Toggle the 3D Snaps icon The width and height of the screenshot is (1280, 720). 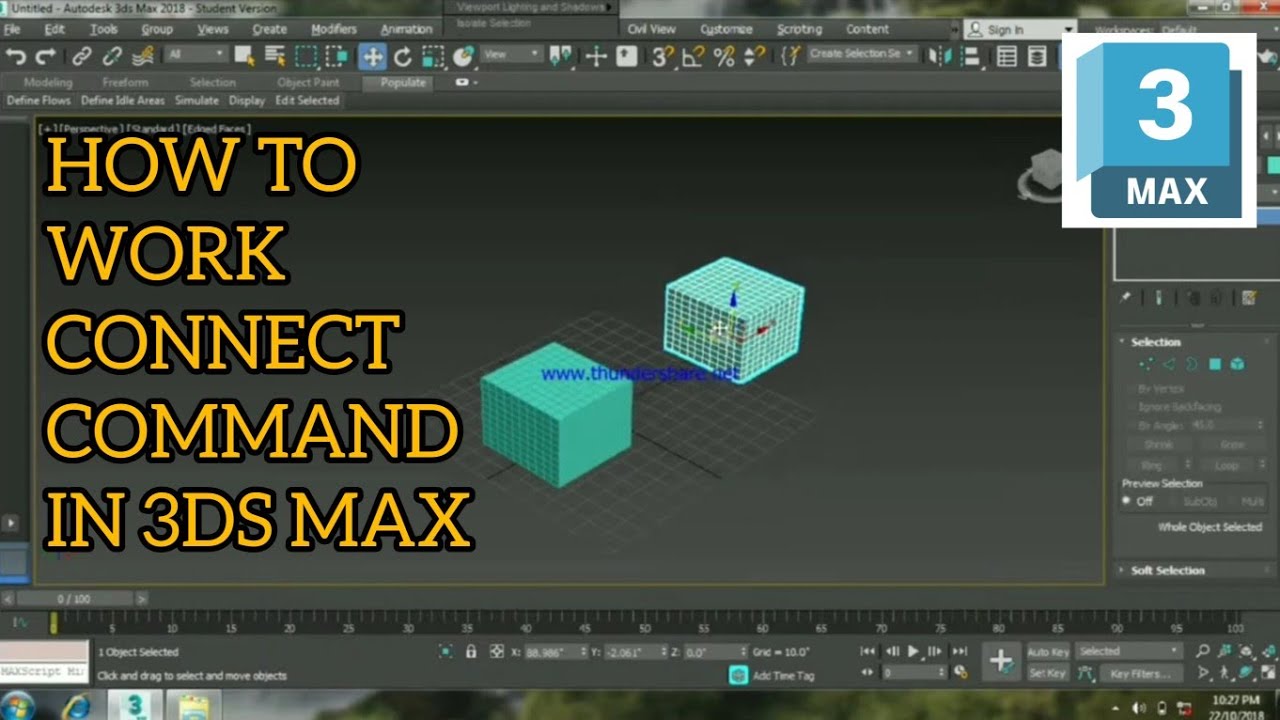coord(662,56)
